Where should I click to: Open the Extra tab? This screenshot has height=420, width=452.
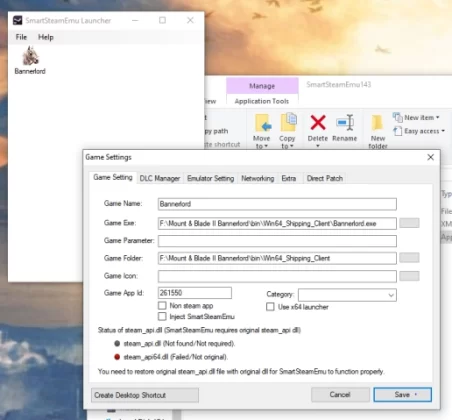[289, 178]
